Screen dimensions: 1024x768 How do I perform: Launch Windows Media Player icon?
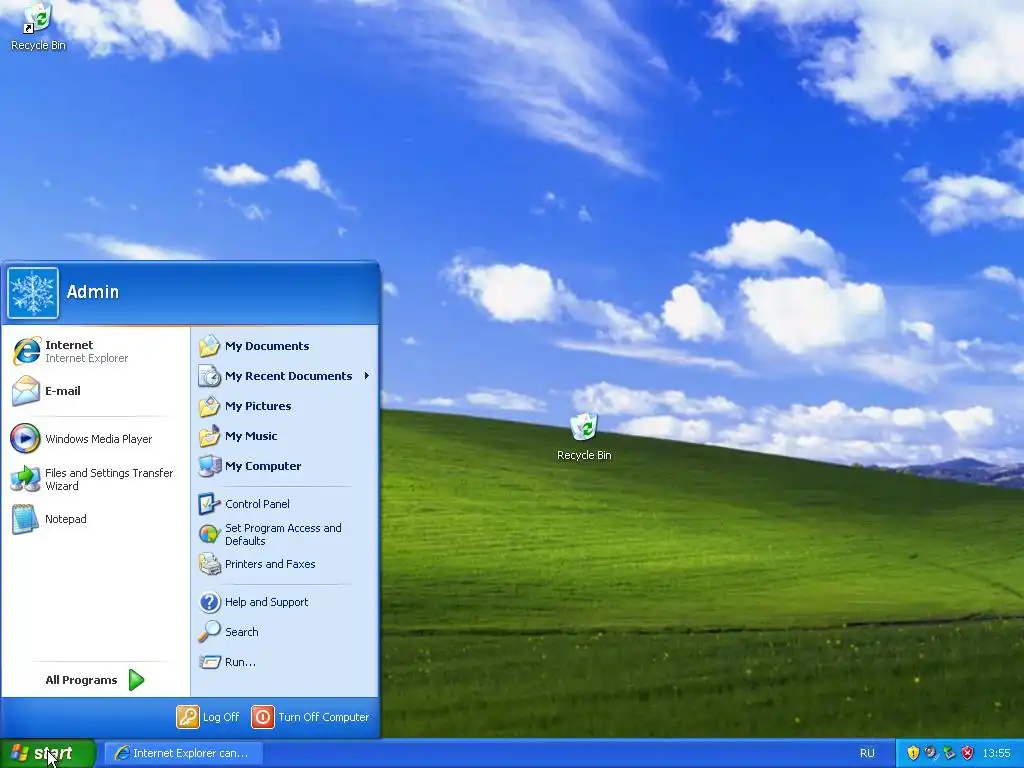(25, 438)
